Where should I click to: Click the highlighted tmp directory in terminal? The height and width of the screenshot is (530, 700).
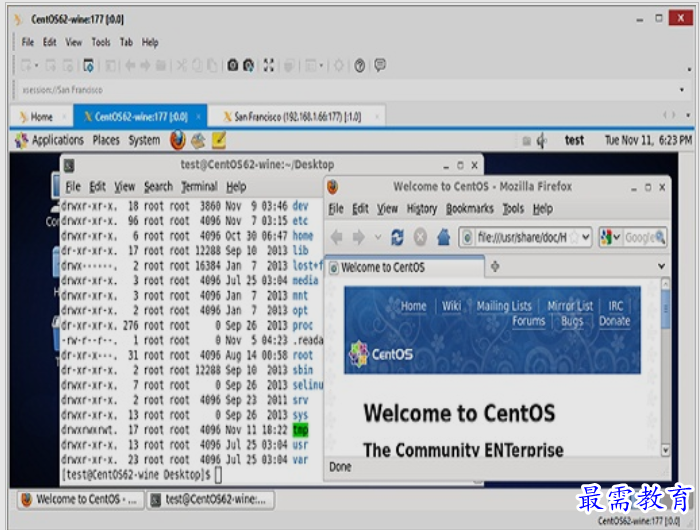click(300, 430)
